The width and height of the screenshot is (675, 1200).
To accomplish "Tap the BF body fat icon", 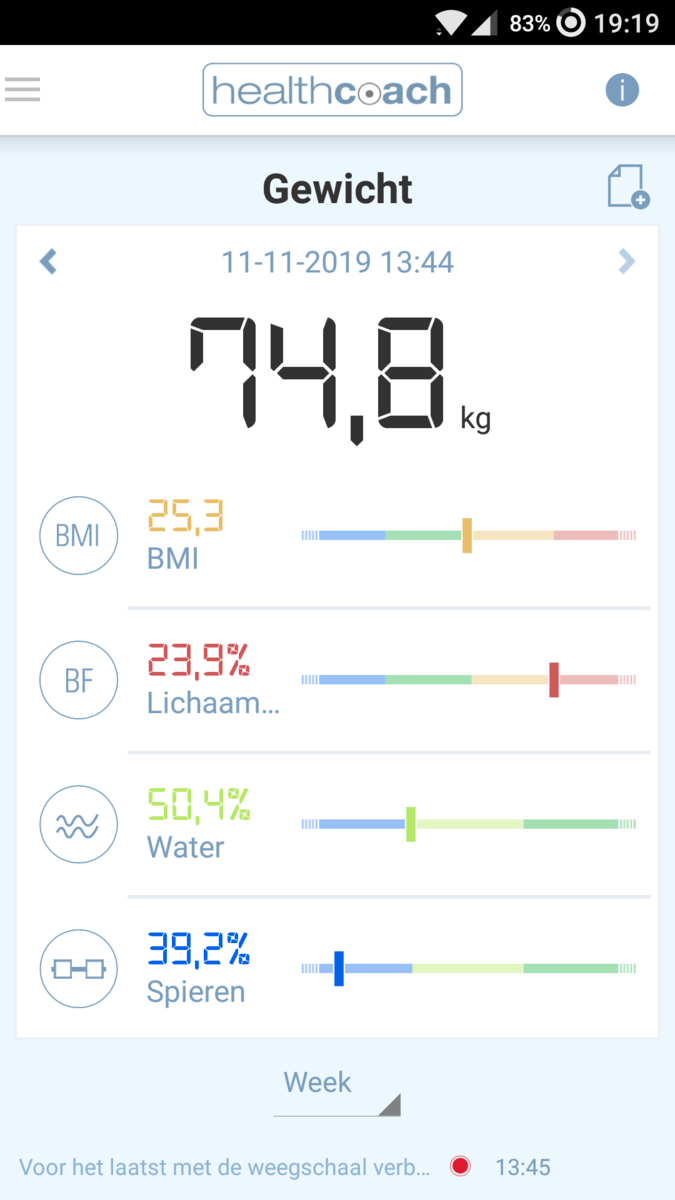I will tap(78, 680).
